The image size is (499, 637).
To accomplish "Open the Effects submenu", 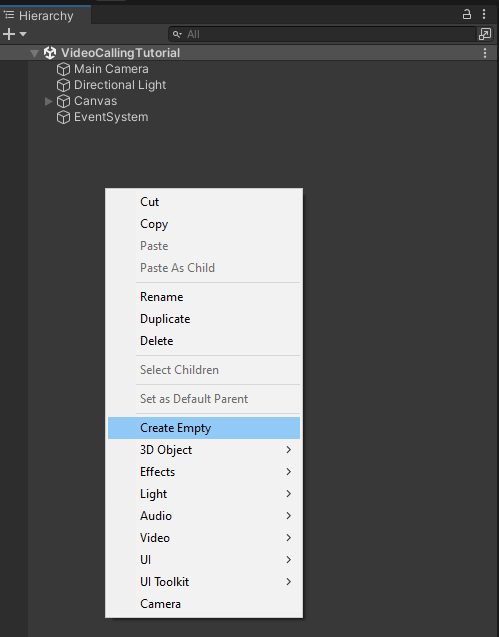I will click(x=204, y=472).
